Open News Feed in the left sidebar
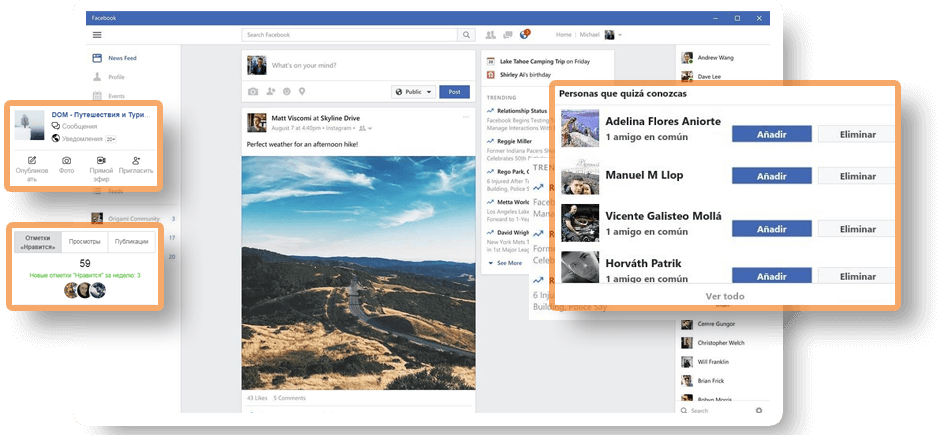The height and width of the screenshot is (435, 941). click(x=122, y=58)
